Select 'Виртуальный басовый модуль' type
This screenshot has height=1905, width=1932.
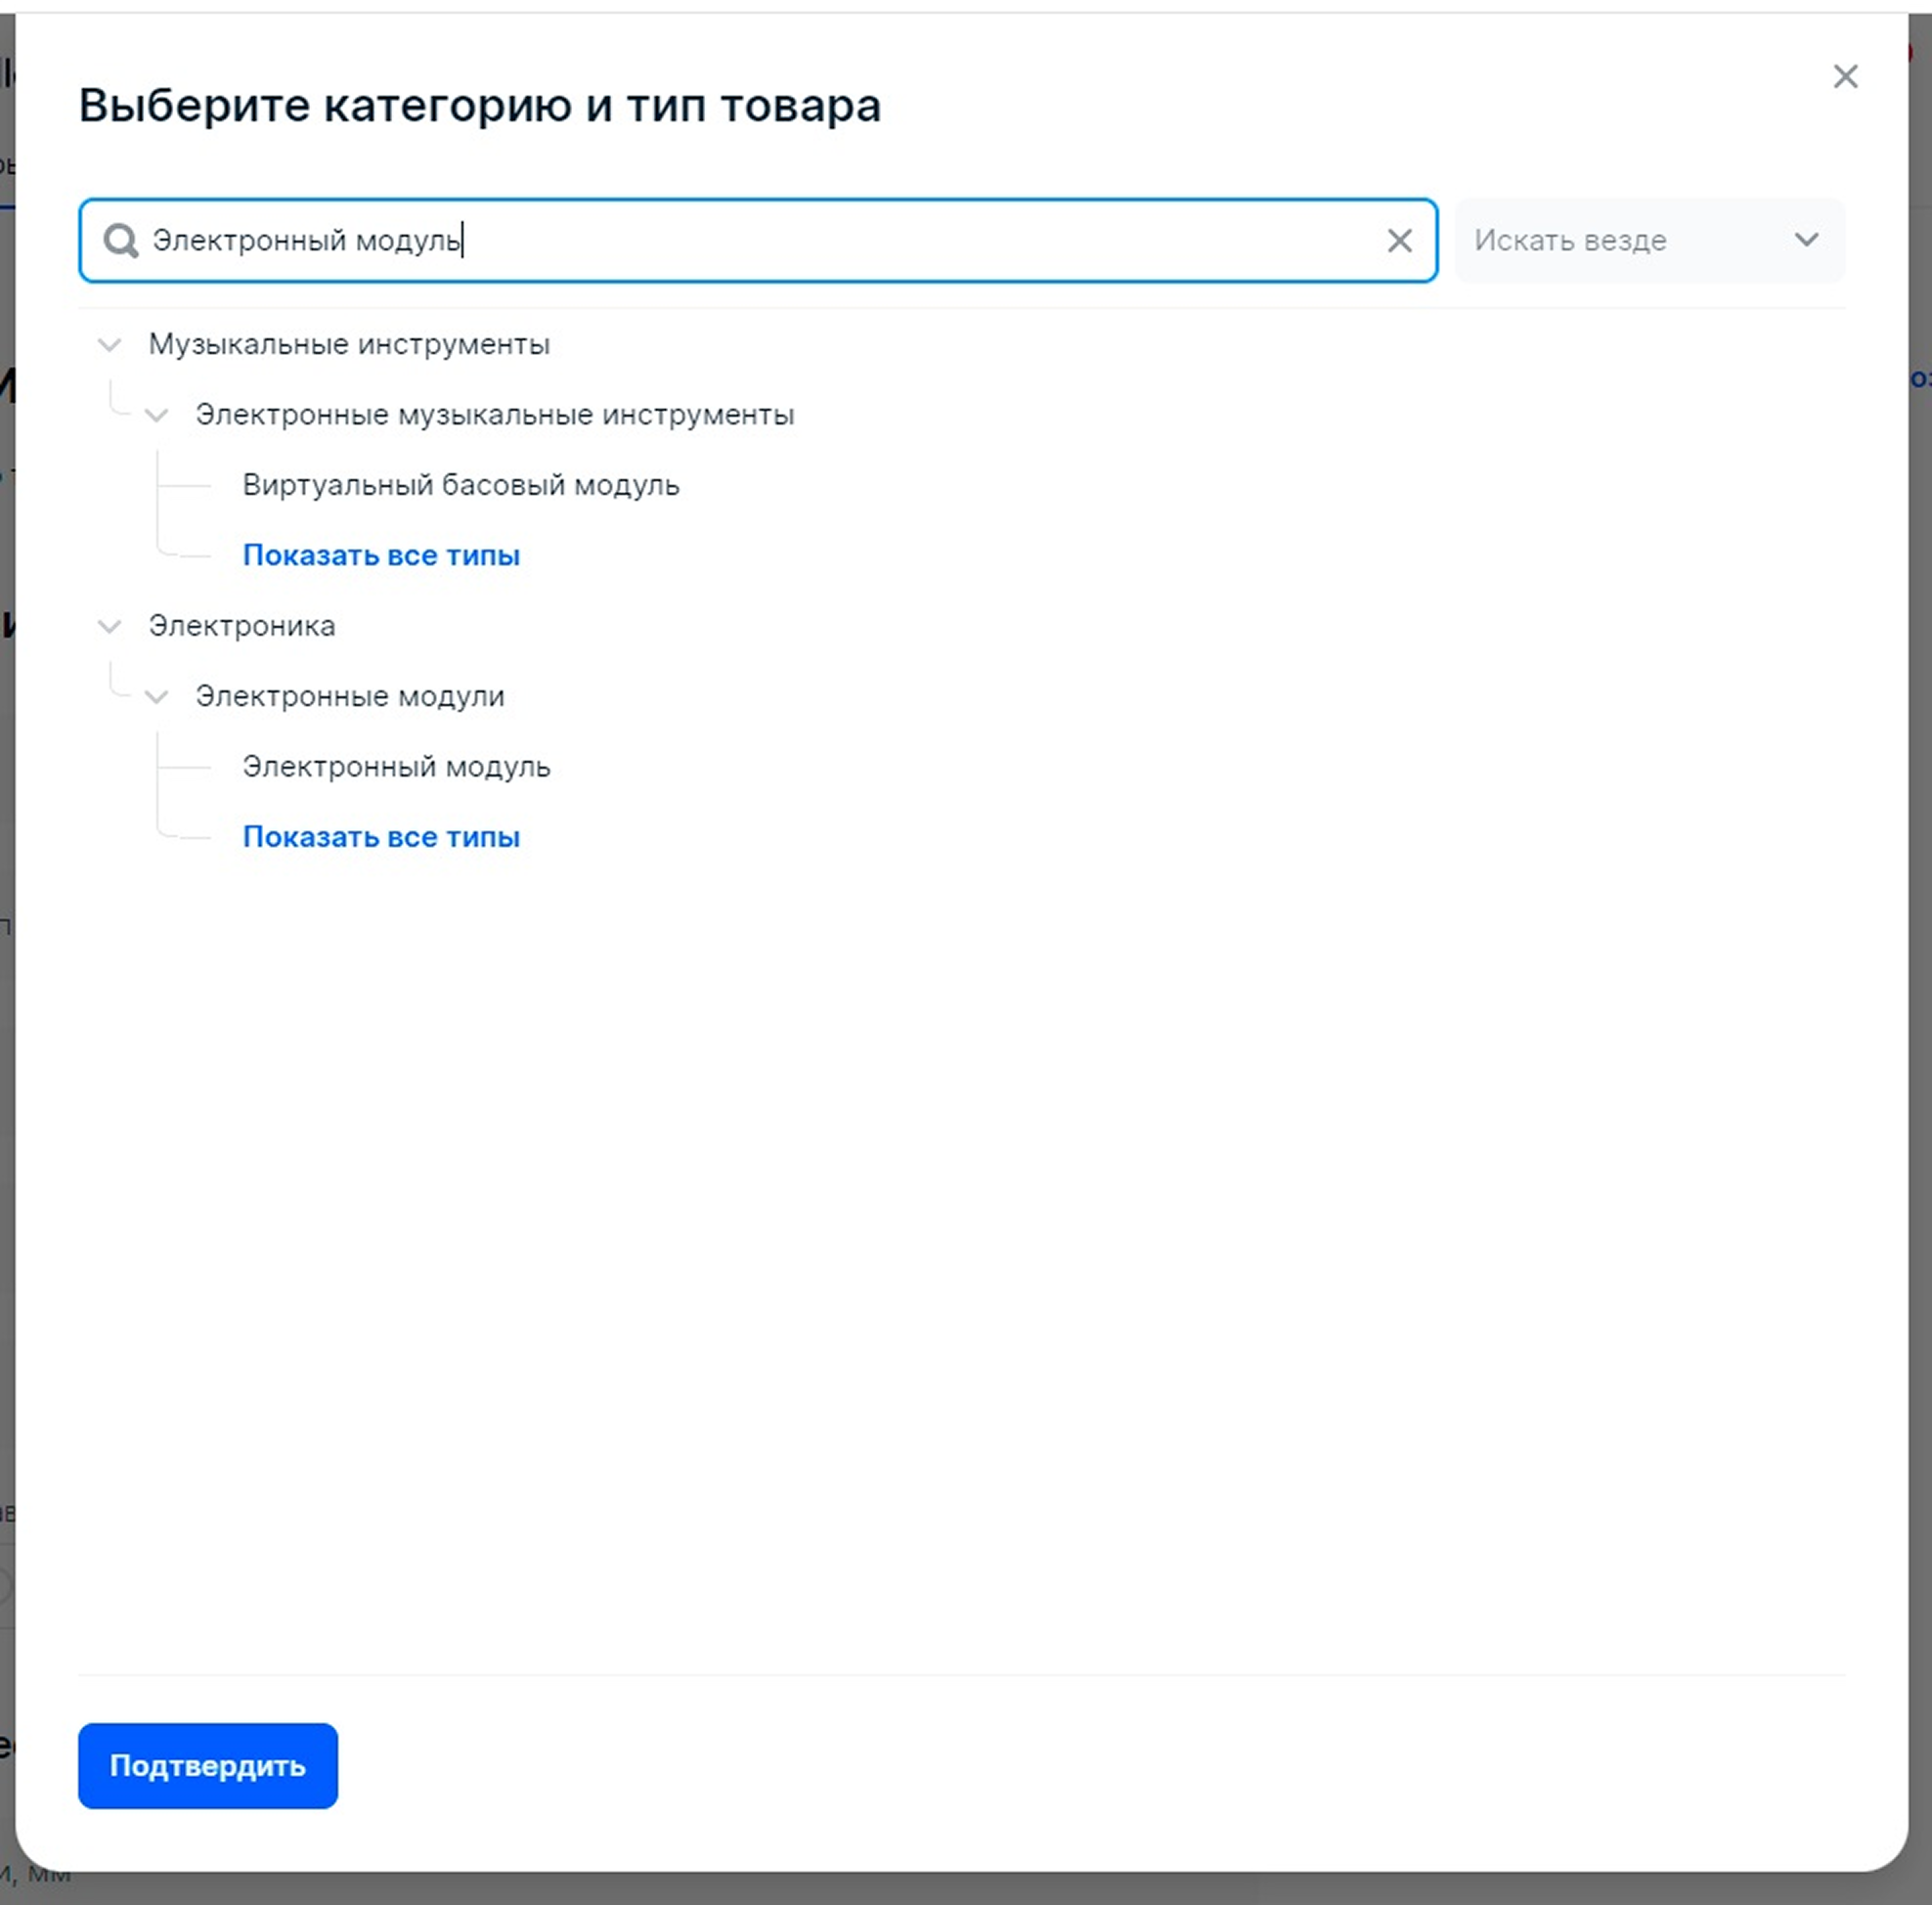[461, 485]
